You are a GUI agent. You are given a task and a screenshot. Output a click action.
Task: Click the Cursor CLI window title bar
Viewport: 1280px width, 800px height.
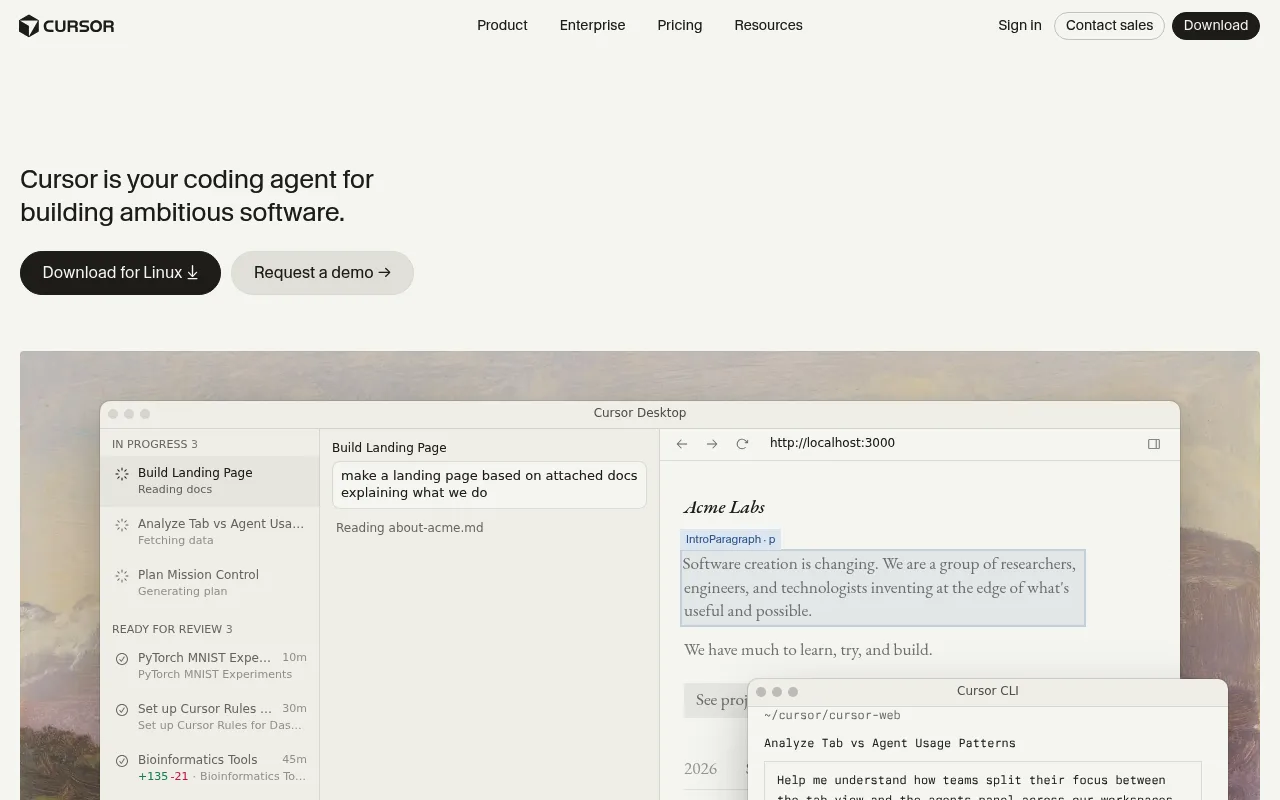988,691
